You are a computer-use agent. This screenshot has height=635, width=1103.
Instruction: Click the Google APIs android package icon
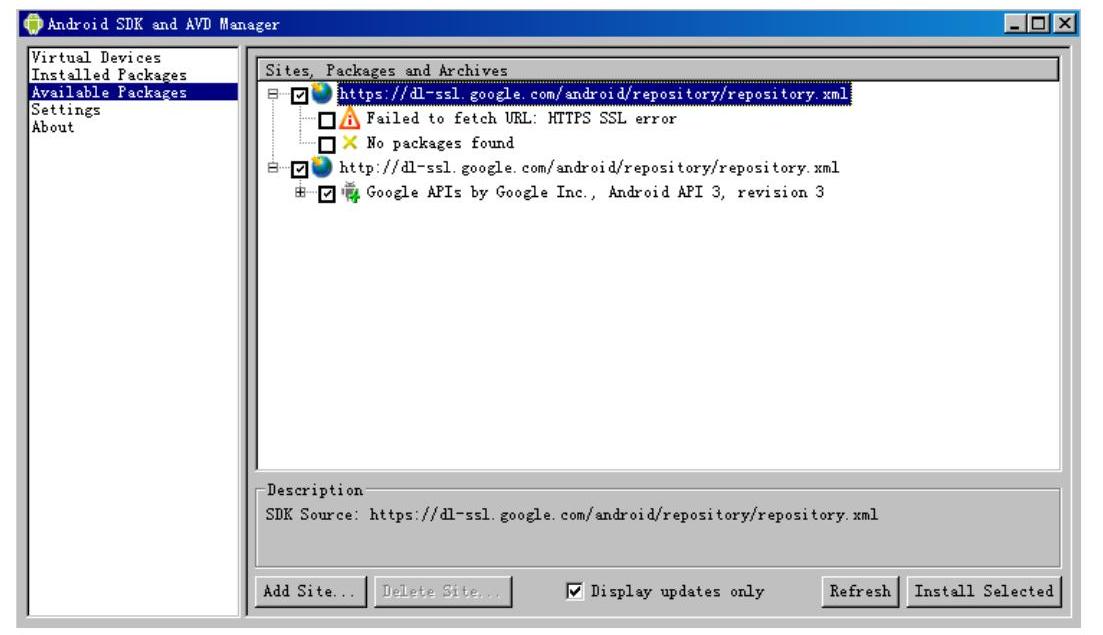tap(350, 192)
